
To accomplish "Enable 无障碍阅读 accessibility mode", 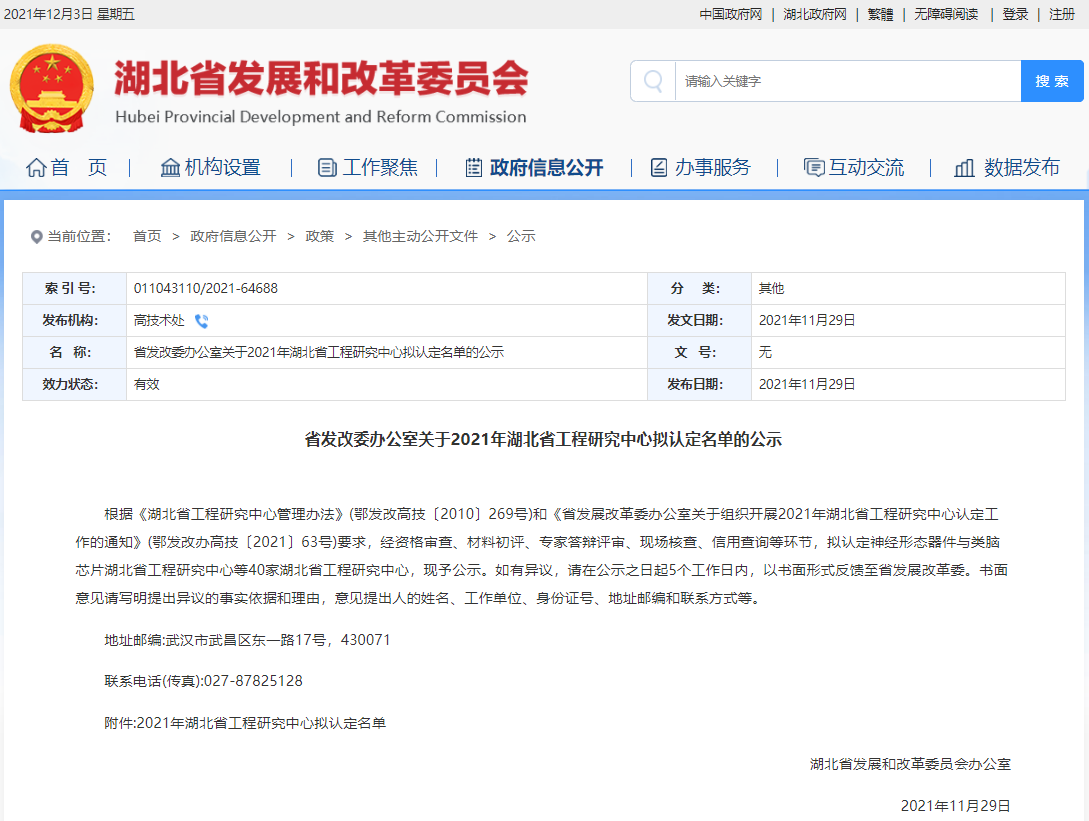I will [x=946, y=14].
